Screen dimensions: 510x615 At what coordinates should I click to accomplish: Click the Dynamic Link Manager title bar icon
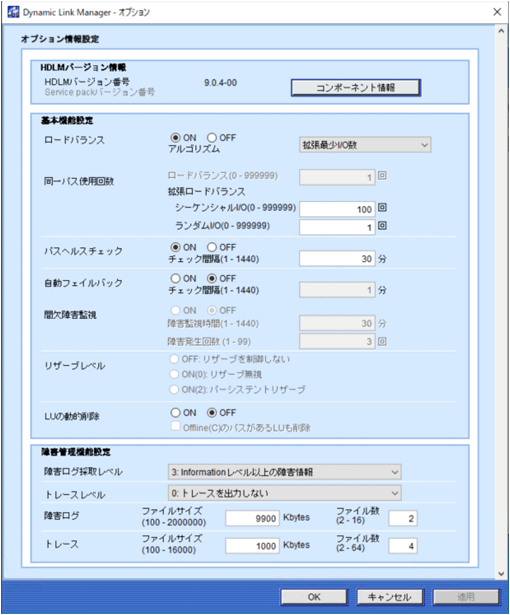point(13,12)
